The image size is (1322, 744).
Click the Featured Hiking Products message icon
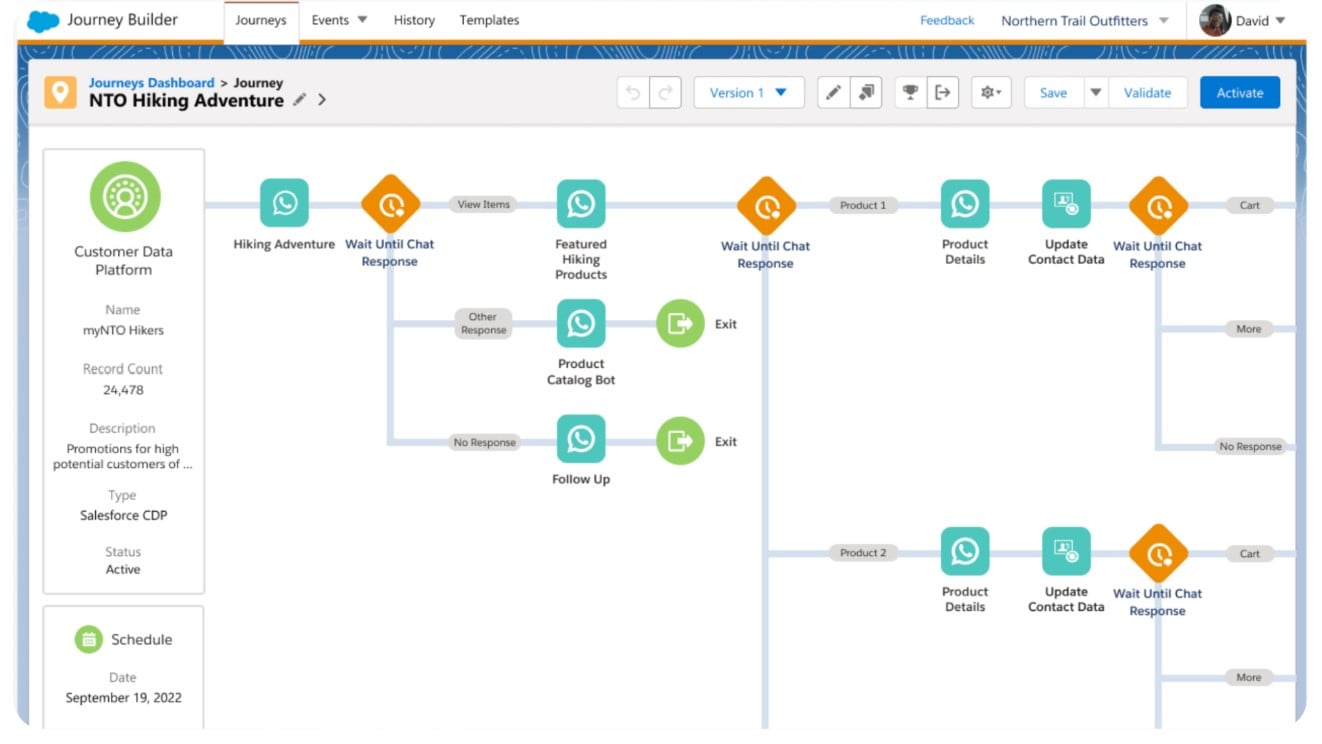[x=581, y=204]
